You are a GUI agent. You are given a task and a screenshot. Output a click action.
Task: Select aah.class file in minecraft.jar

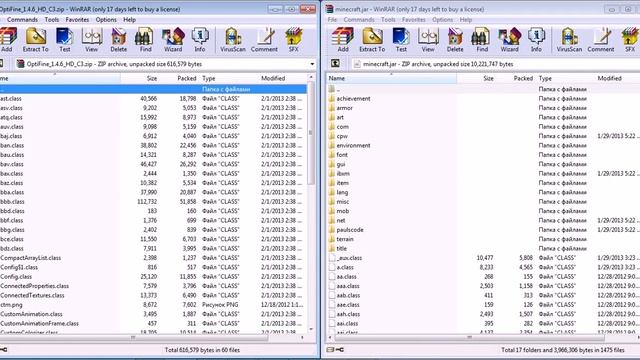[x=348, y=314]
